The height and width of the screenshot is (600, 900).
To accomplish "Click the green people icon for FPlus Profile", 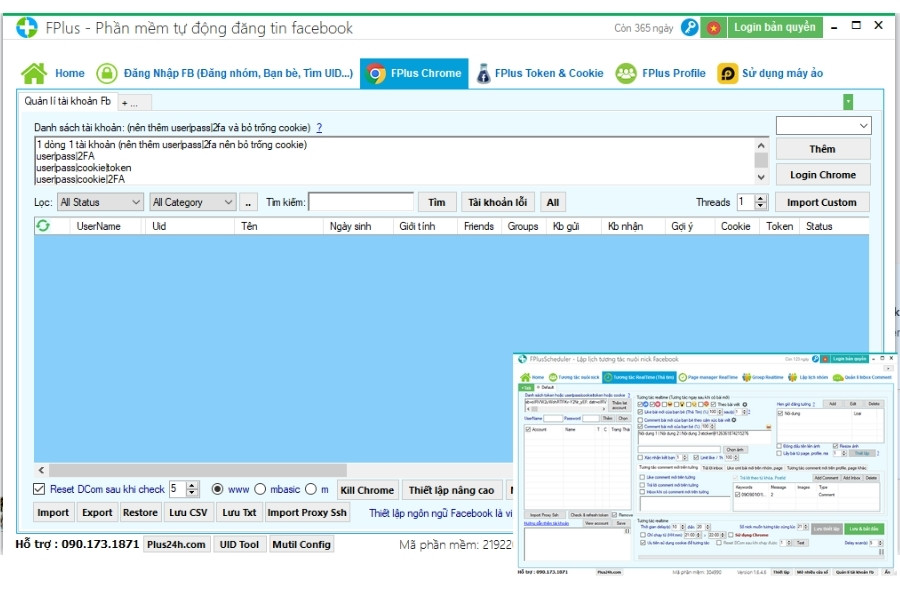I will [626, 73].
